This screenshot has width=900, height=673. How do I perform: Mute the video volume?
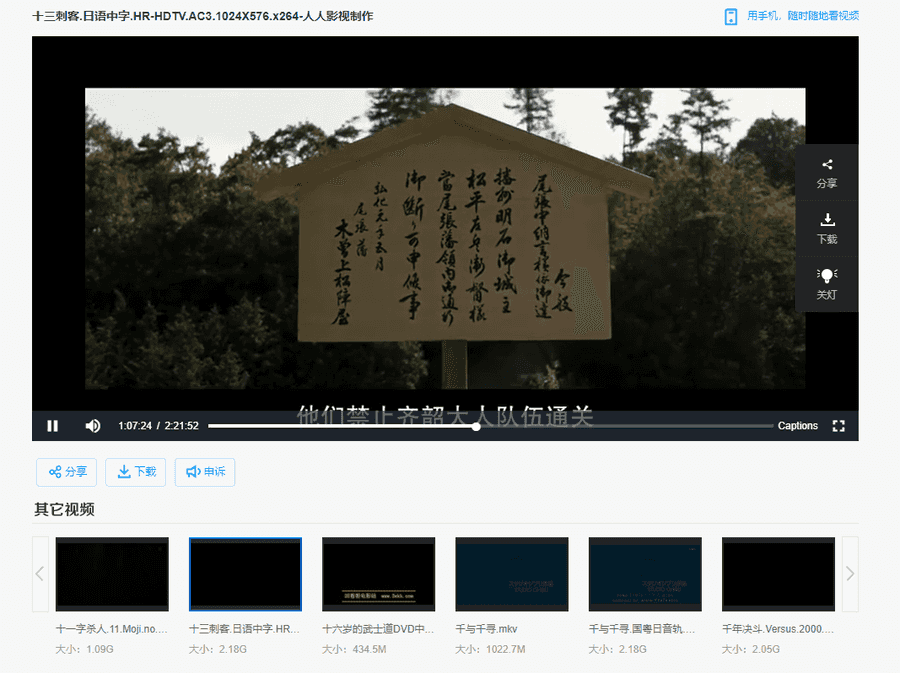(92, 426)
